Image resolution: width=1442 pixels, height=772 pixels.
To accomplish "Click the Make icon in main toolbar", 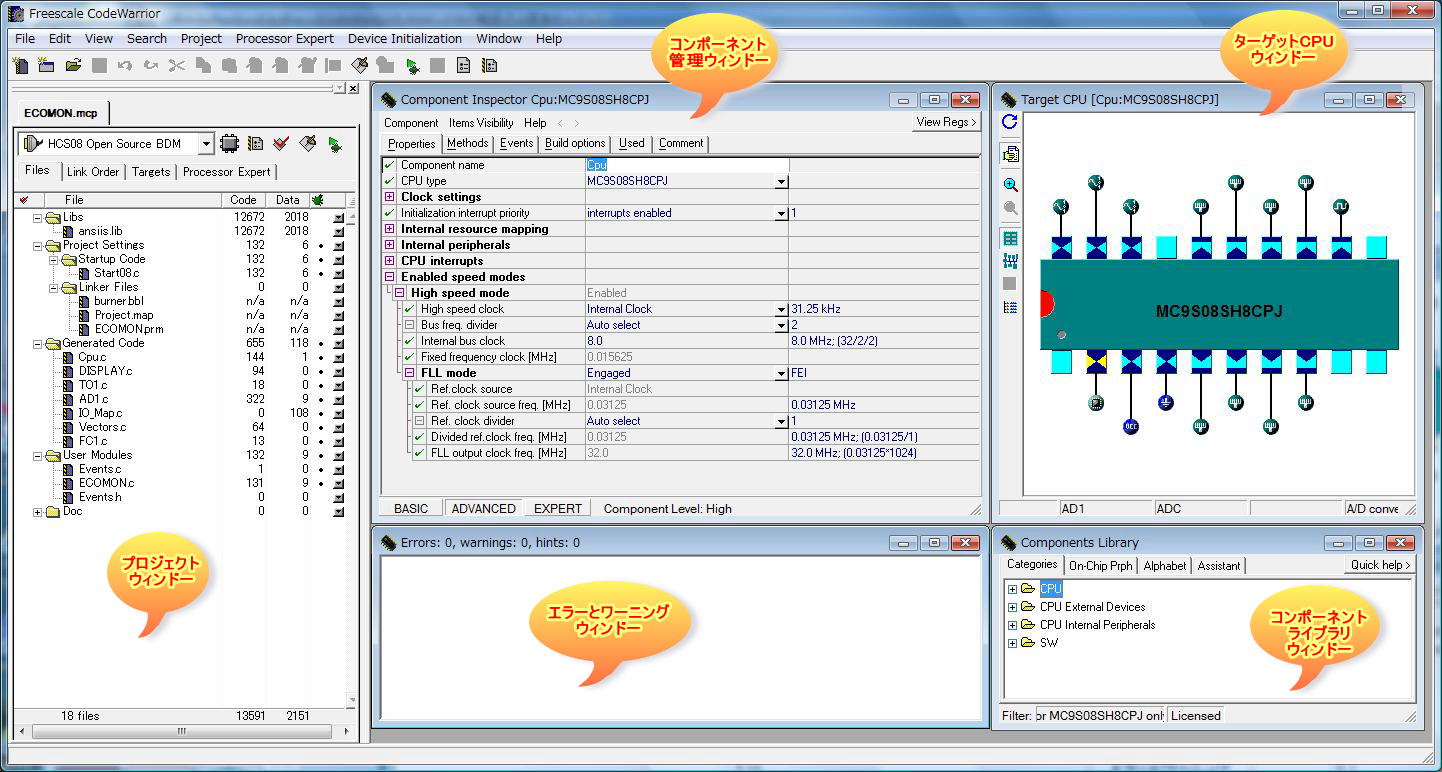I will click(x=359, y=65).
